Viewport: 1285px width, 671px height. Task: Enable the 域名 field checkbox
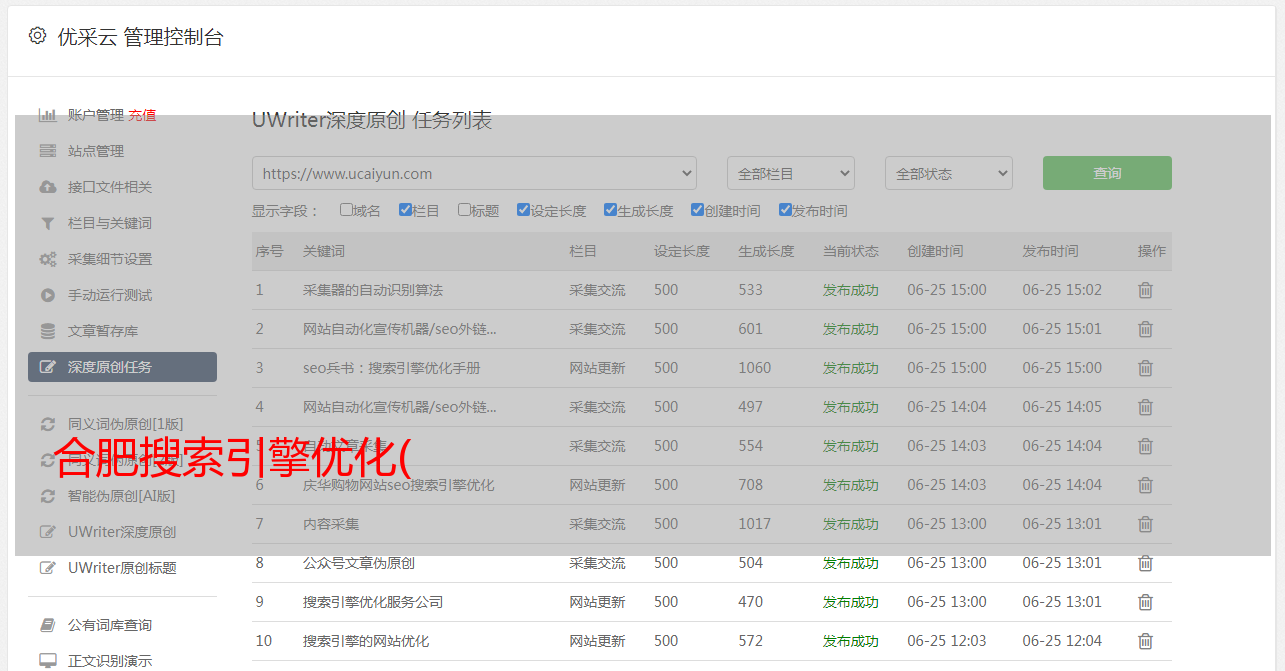(x=346, y=210)
